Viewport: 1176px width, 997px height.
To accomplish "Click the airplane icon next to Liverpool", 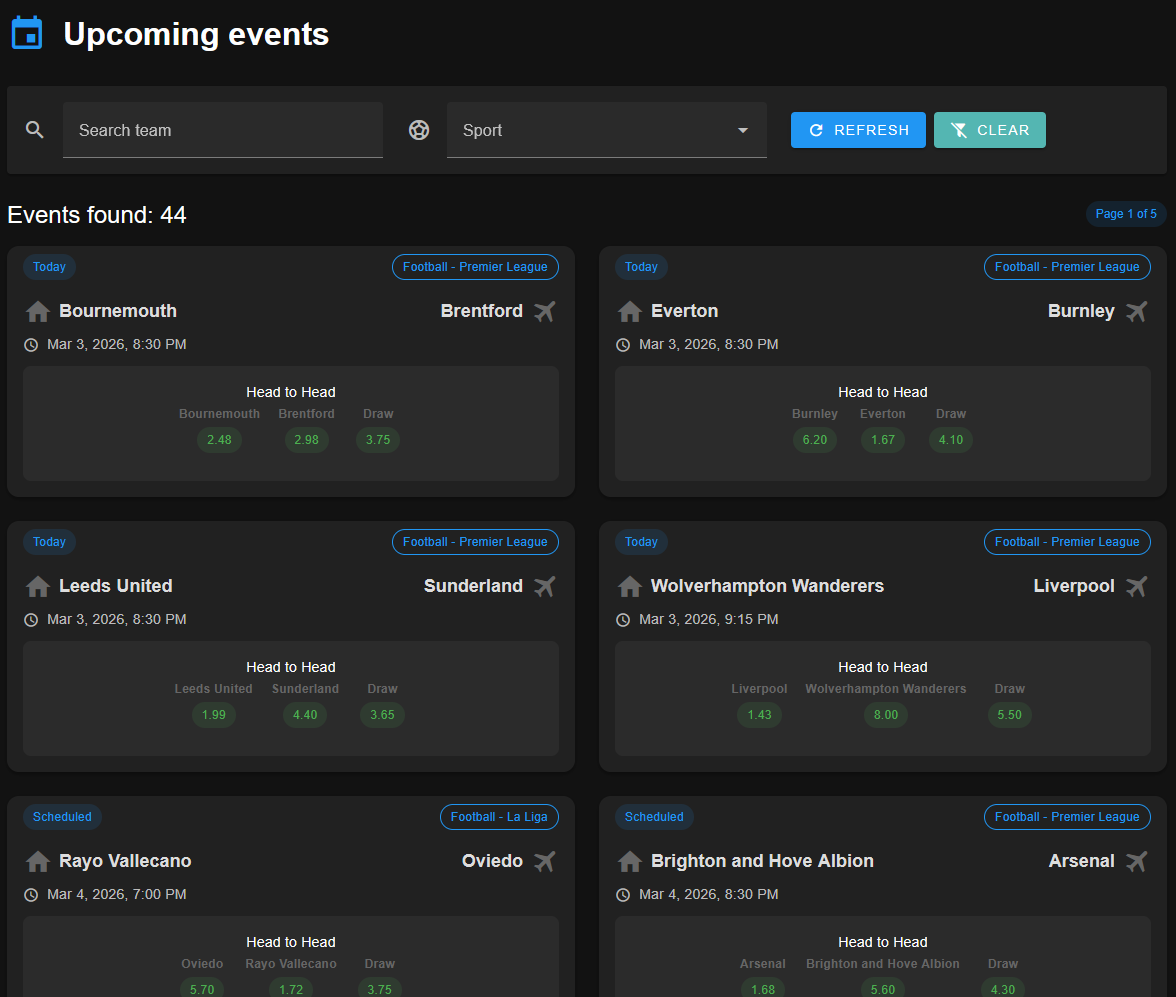I will 1136,586.
